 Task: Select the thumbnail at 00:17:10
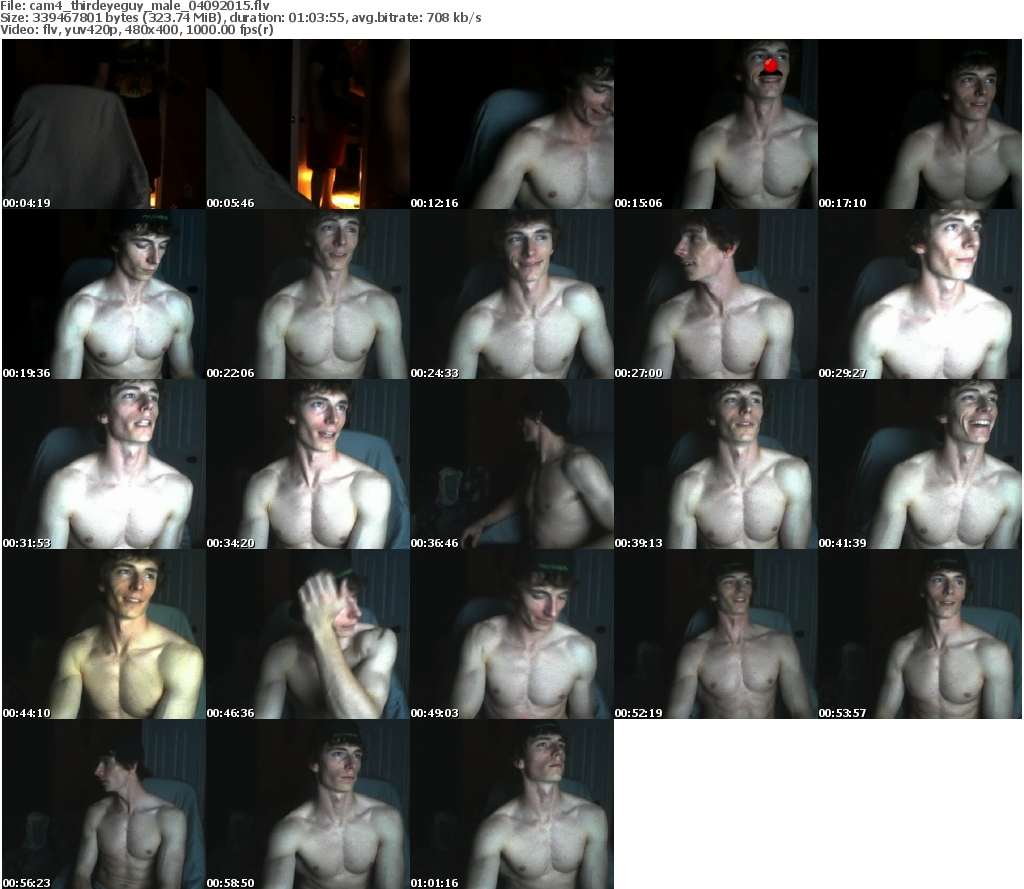920,124
